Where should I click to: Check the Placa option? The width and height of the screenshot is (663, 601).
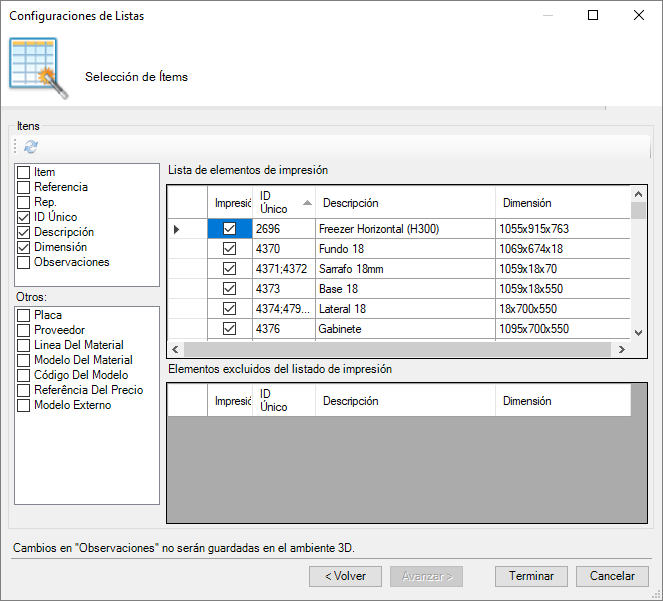coord(24,315)
